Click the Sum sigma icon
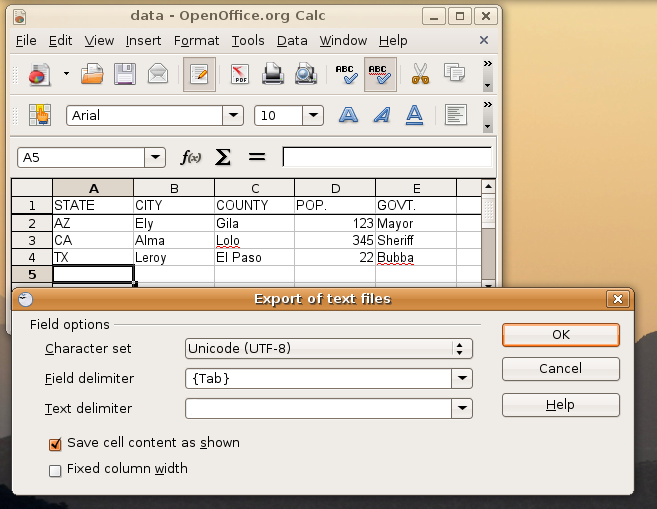 pyautogui.click(x=223, y=158)
